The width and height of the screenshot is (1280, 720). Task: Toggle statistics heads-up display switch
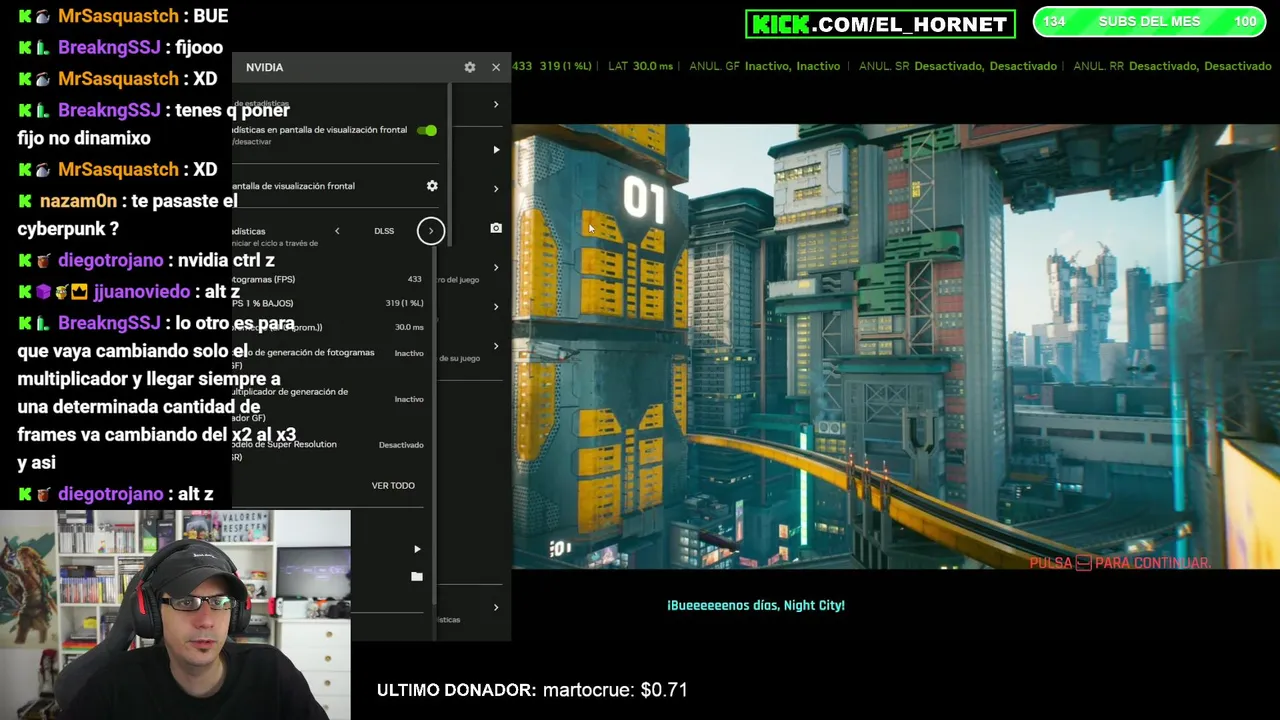click(x=427, y=130)
